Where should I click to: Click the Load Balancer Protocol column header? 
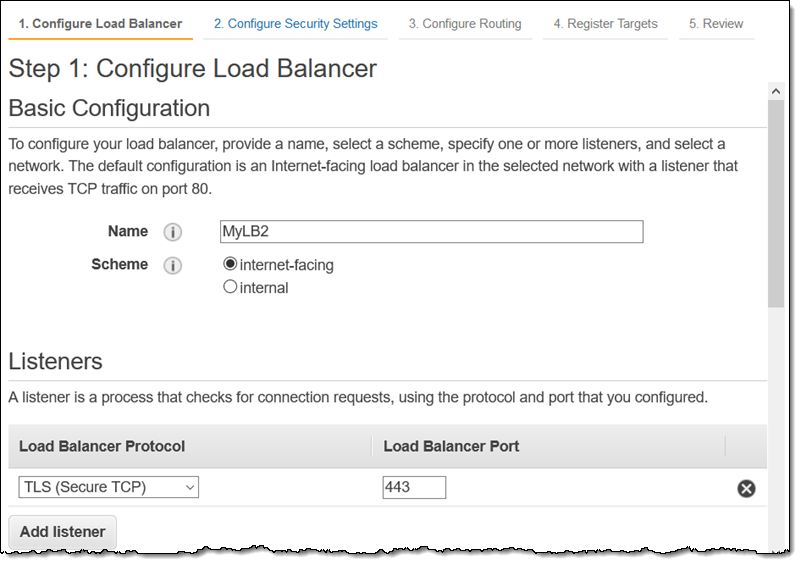click(x=102, y=446)
